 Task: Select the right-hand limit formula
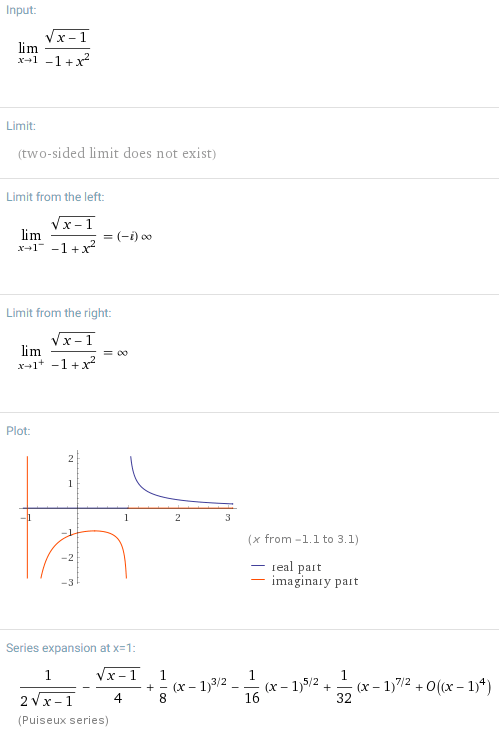point(73,352)
